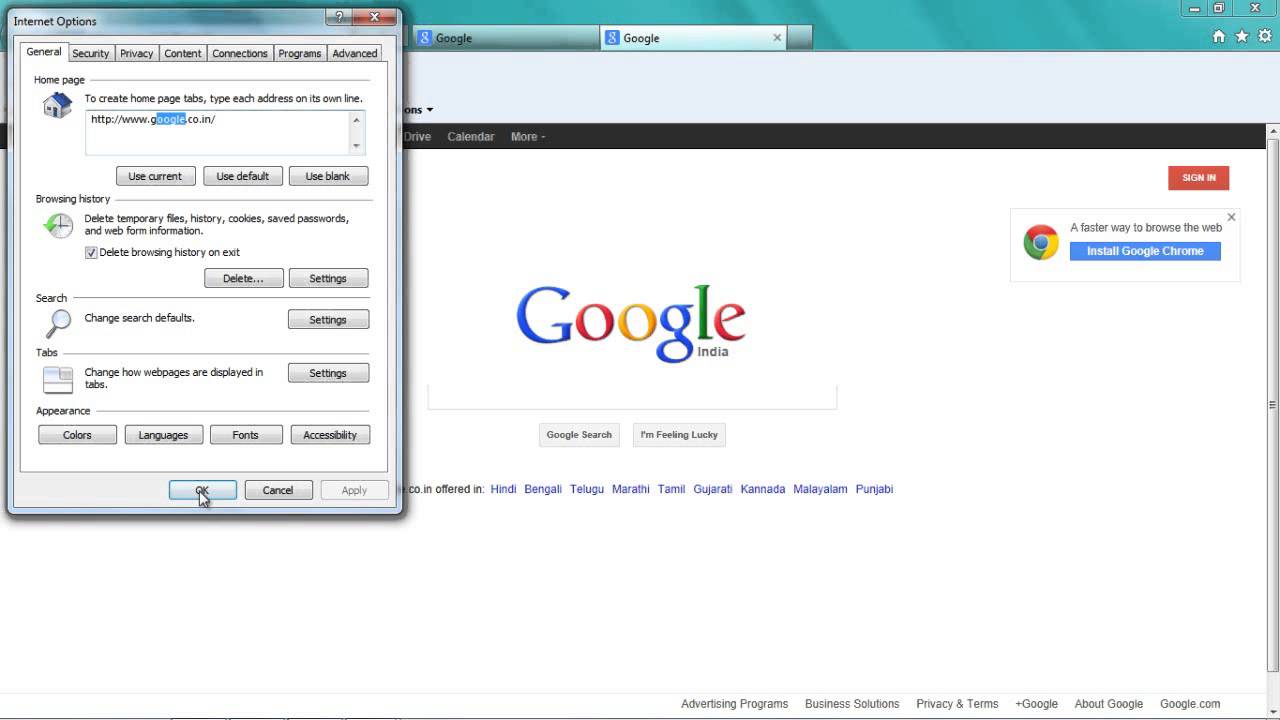Viewport: 1280px width, 720px height.
Task: Click the Delete... browsing history button
Action: 244,278
